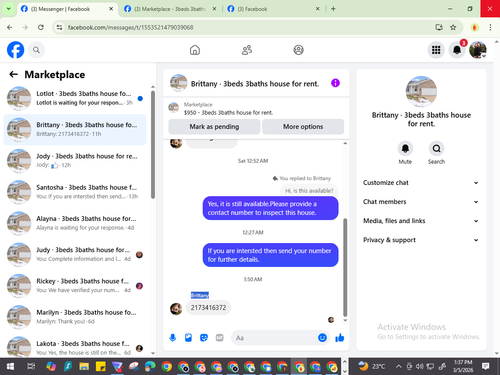Open the Facebook search icon
500x375 pixels.
(x=36, y=50)
